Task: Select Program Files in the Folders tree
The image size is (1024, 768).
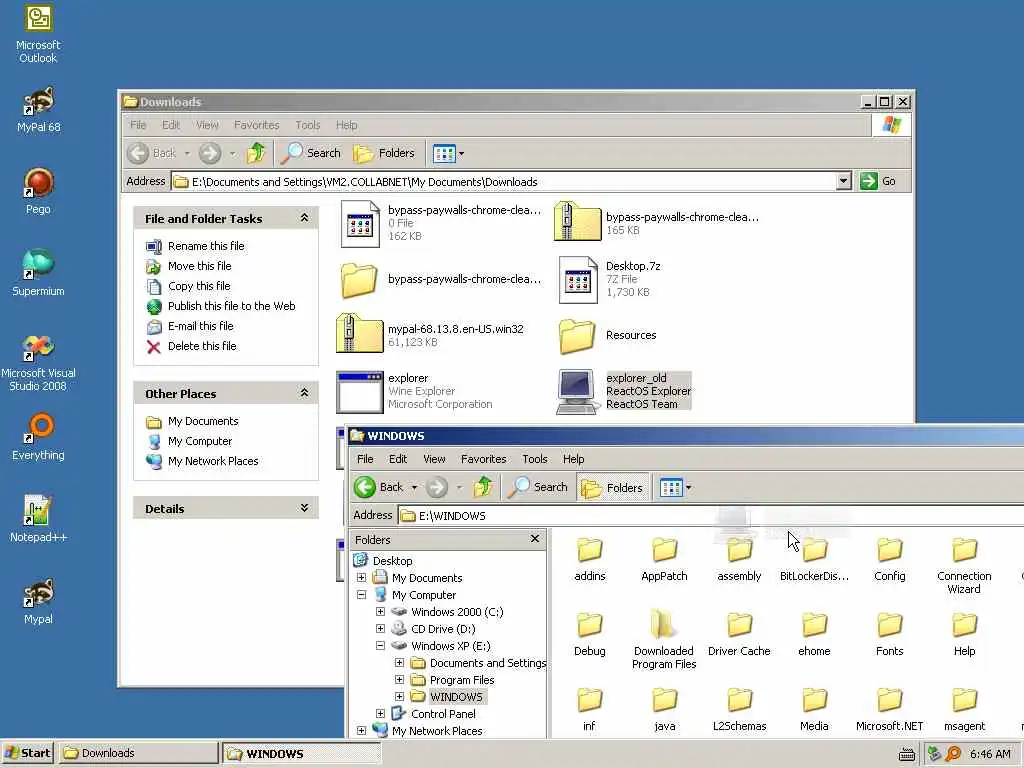Action: tap(462, 680)
